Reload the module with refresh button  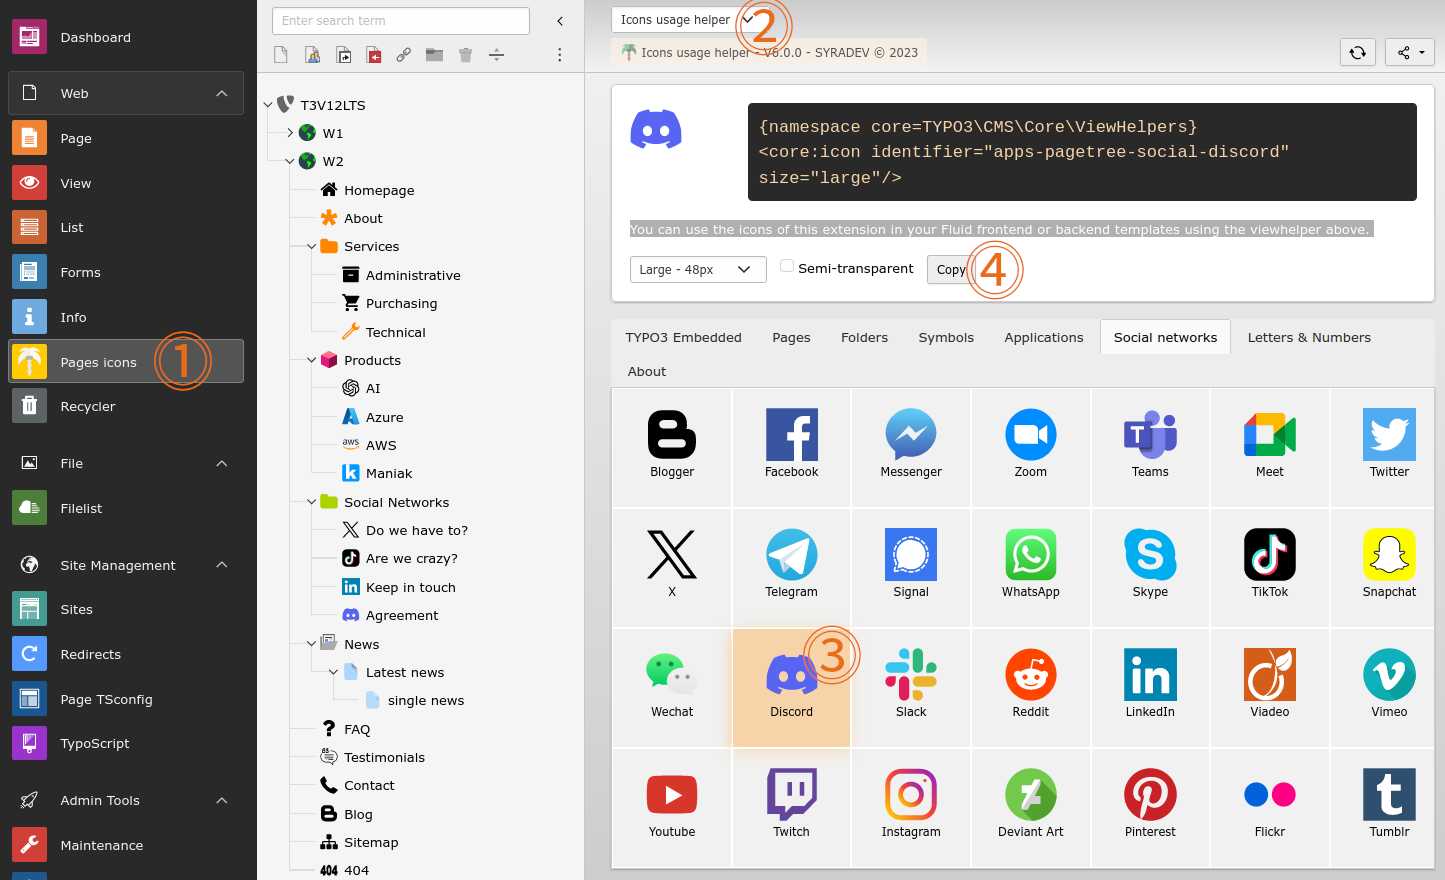pyautogui.click(x=1357, y=52)
